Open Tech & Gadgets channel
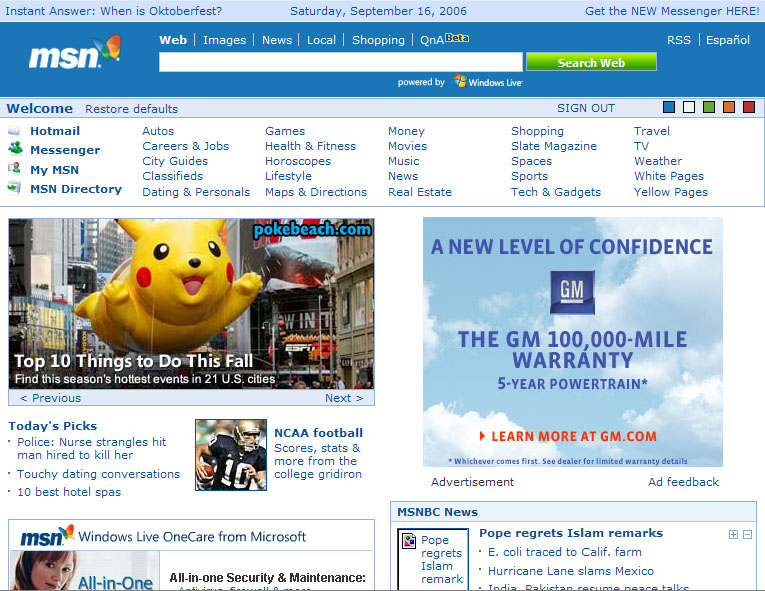Screen dimensions: 765x591 (x=556, y=192)
